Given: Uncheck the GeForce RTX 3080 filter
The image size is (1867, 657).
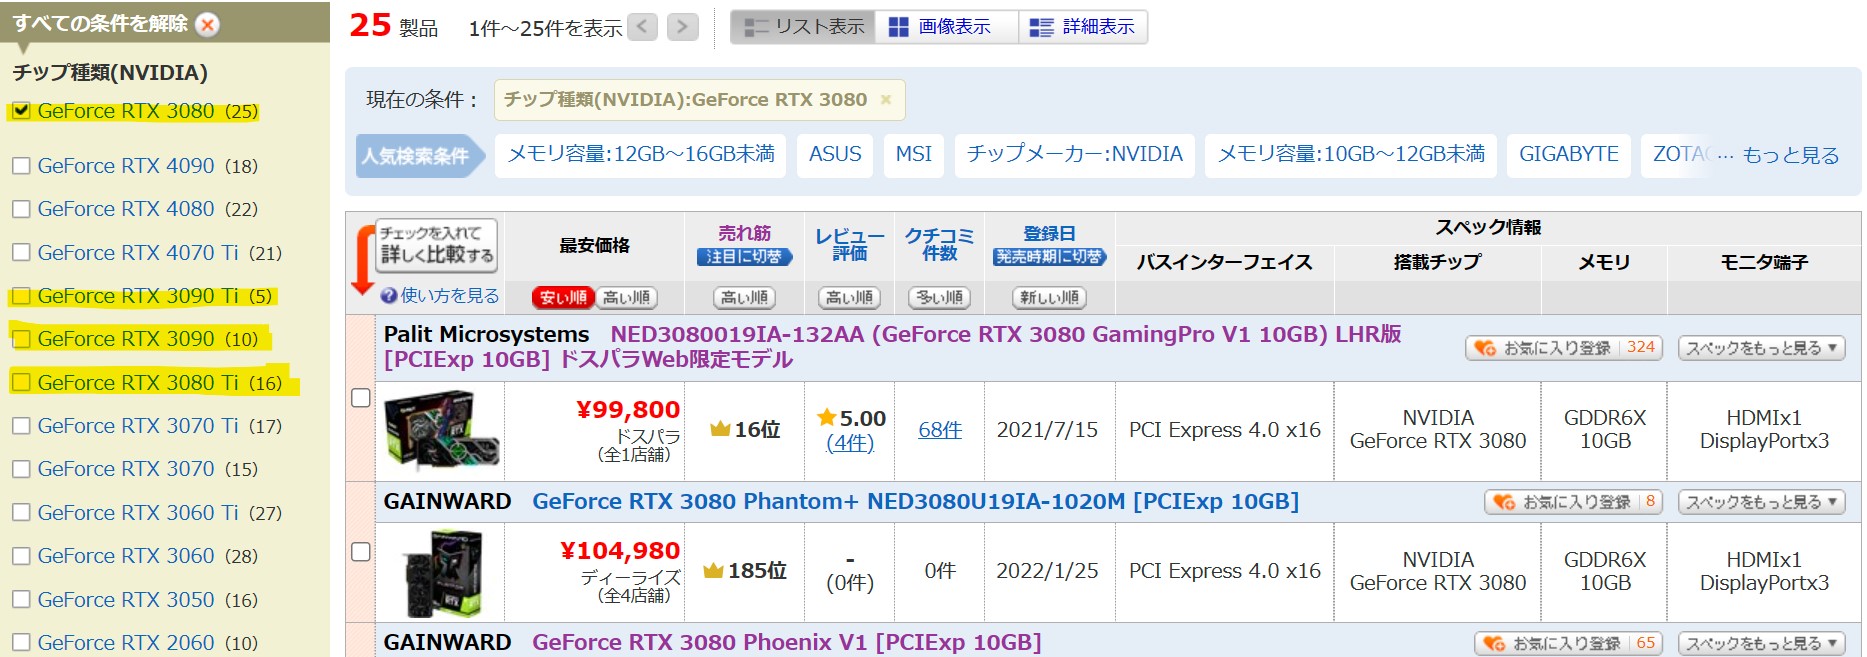Looking at the screenshot, I should tap(21, 111).
